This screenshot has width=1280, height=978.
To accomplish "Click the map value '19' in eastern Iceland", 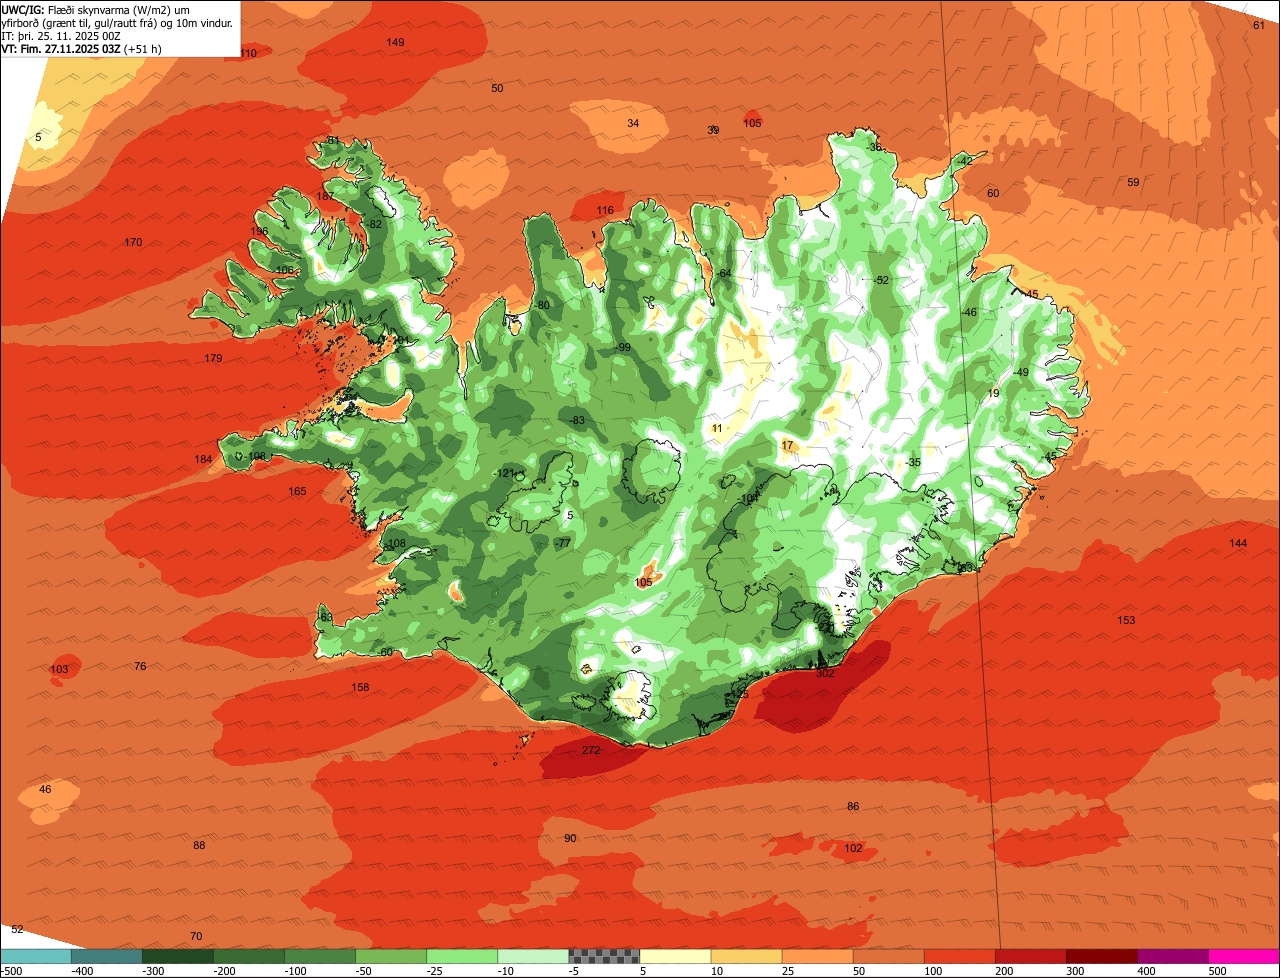I will (x=993, y=393).
